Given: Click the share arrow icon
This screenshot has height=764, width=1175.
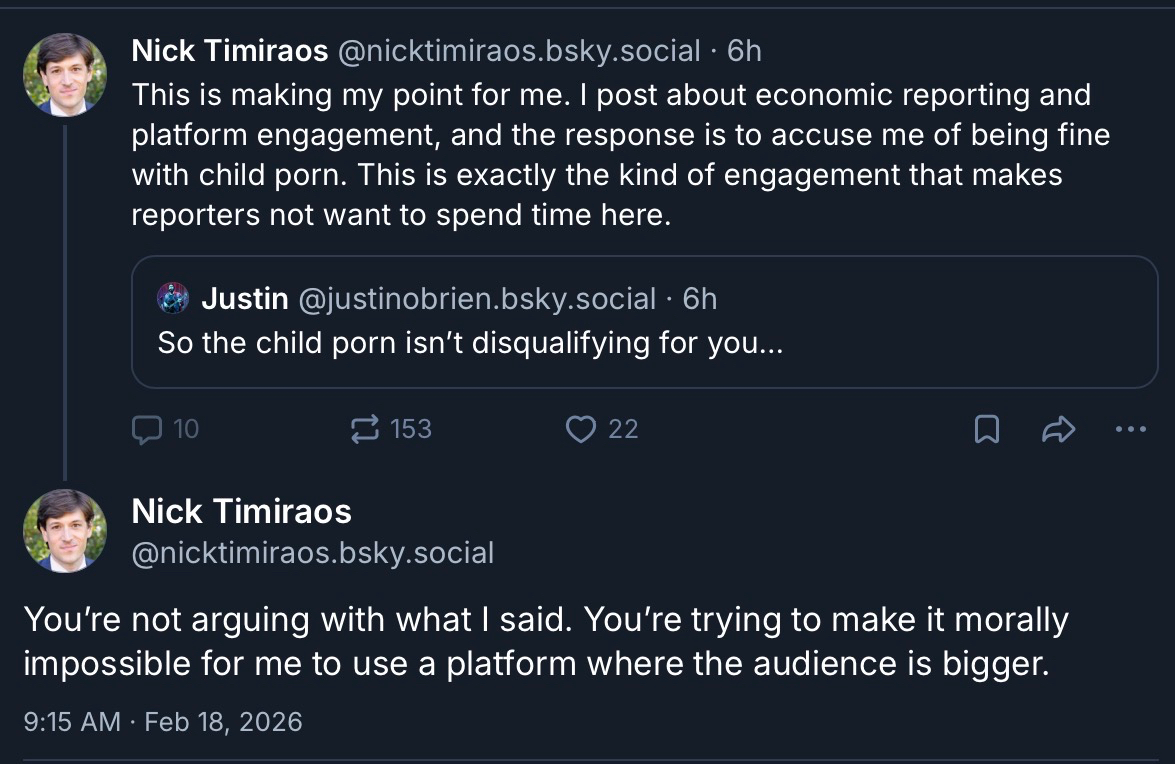Looking at the screenshot, I should pos(1058,429).
